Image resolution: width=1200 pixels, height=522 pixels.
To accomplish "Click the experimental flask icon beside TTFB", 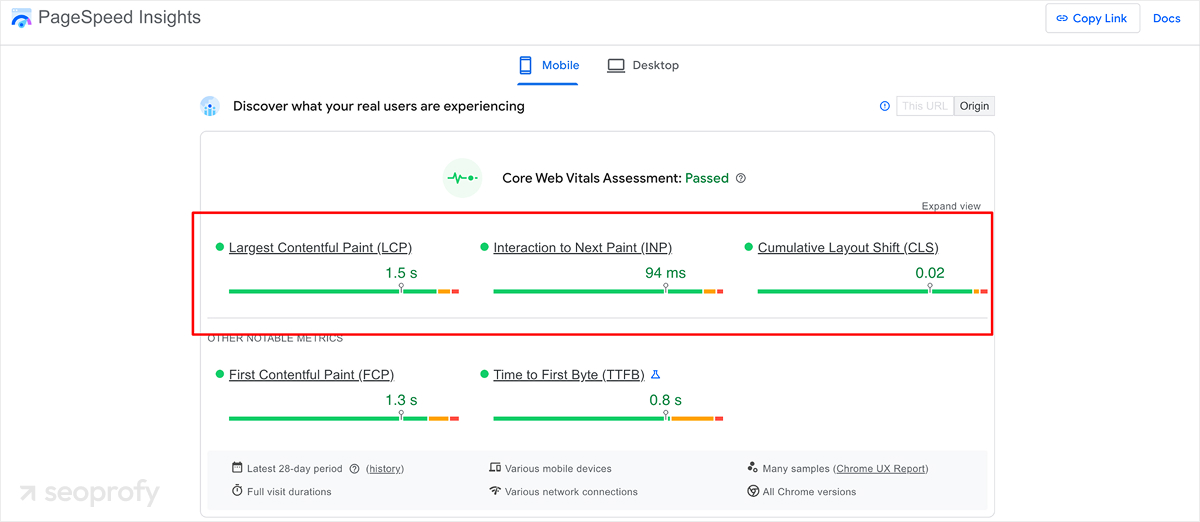I will 656,374.
